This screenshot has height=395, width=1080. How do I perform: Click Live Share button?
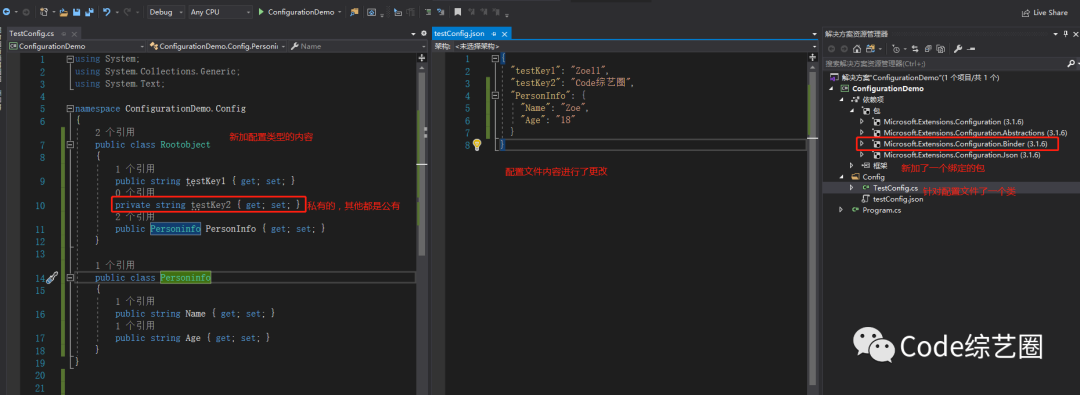(1045, 12)
